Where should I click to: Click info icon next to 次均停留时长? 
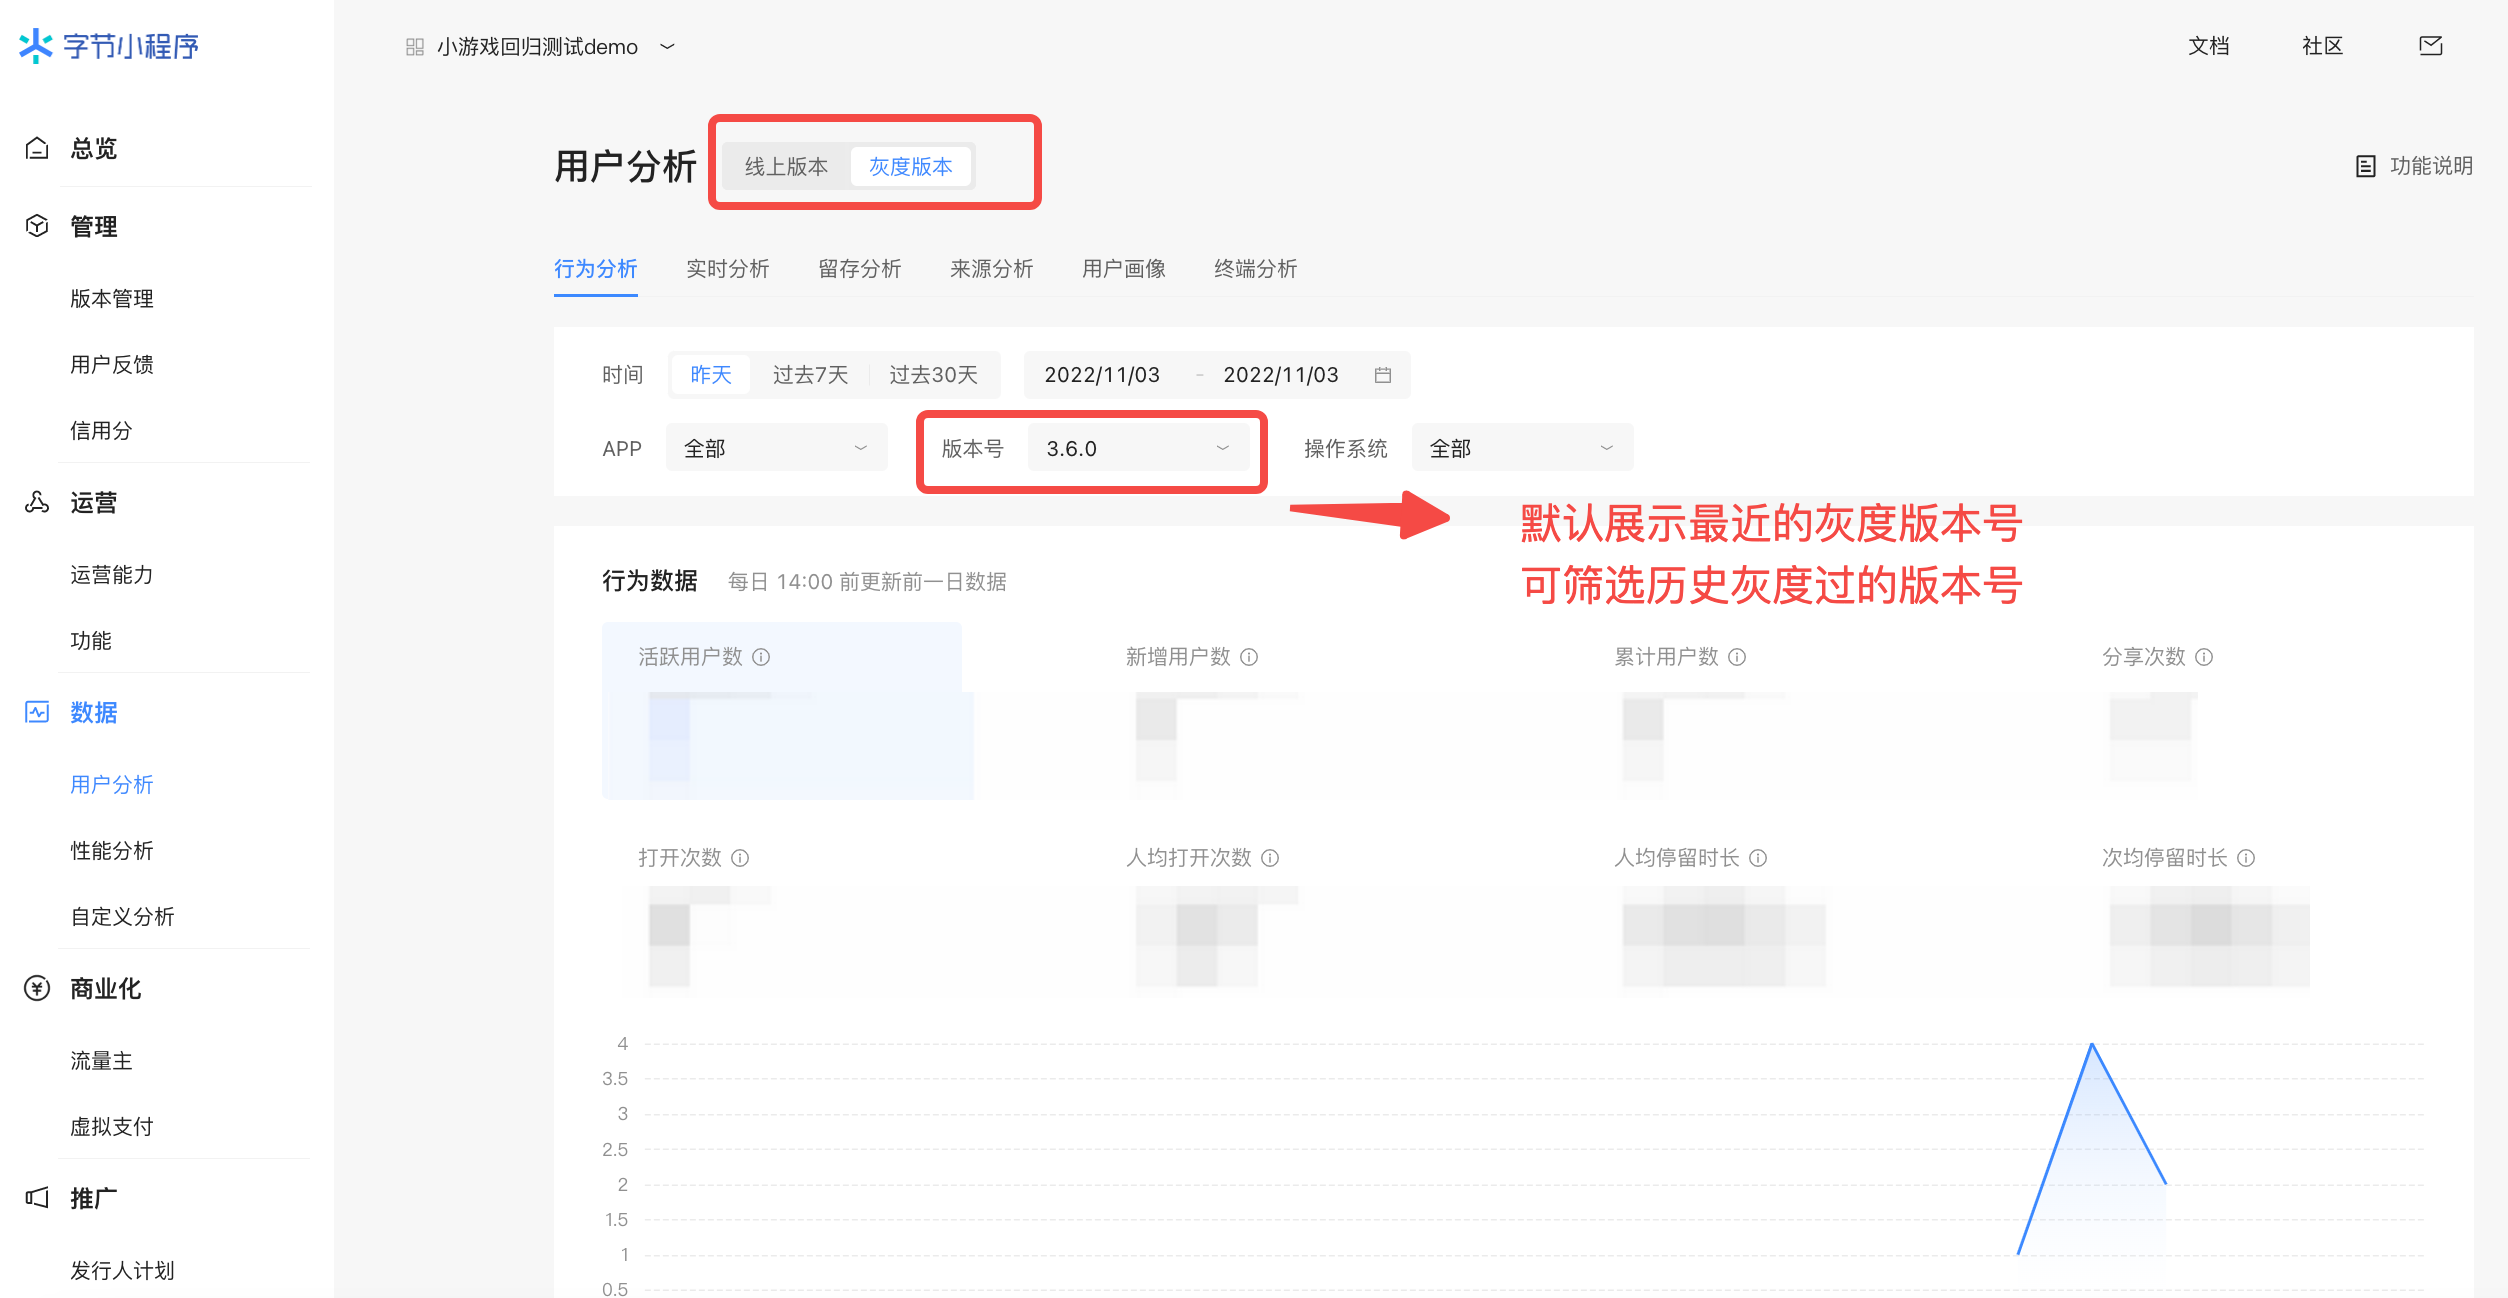[x=2246, y=858]
